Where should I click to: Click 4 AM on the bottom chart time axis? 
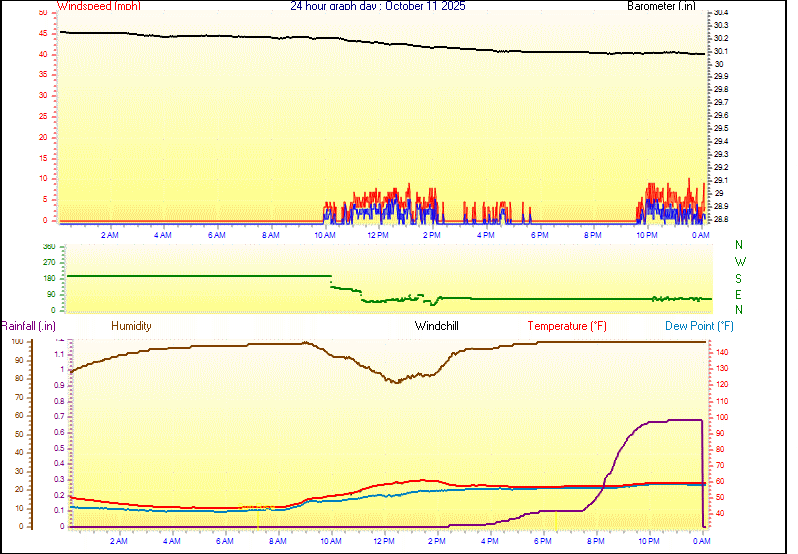pos(171,541)
